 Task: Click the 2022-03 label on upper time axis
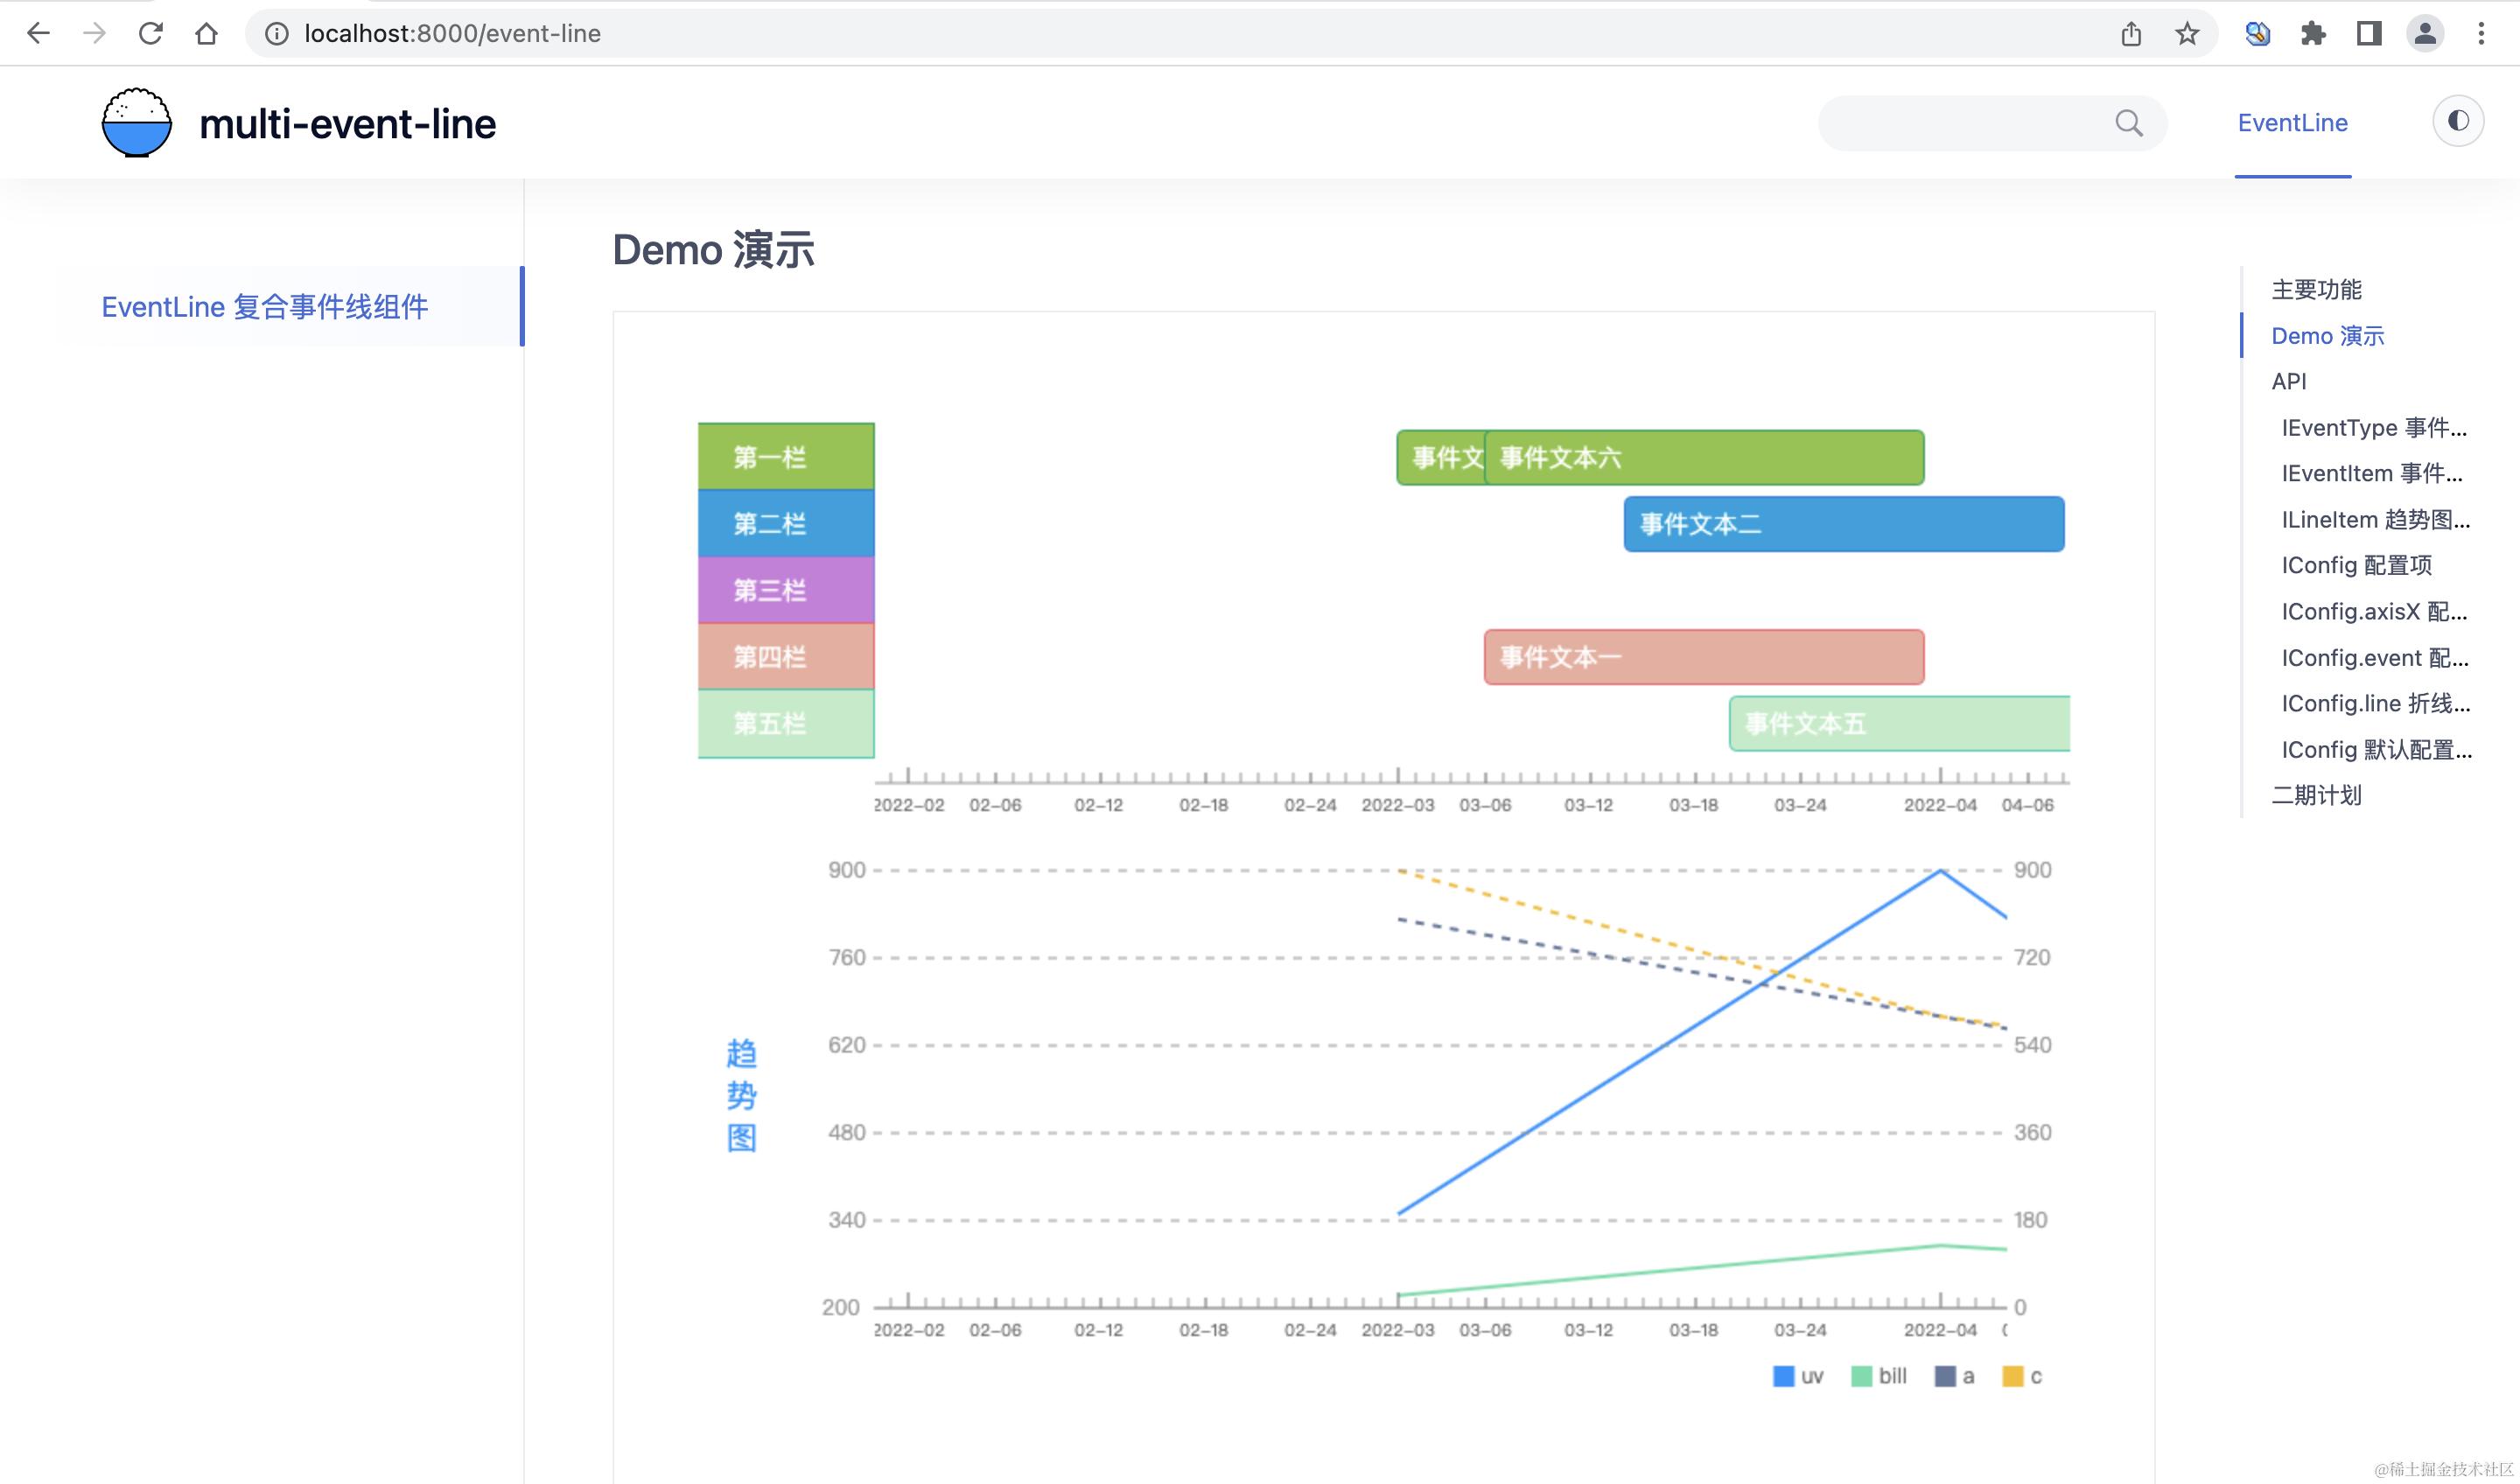(1397, 805)
